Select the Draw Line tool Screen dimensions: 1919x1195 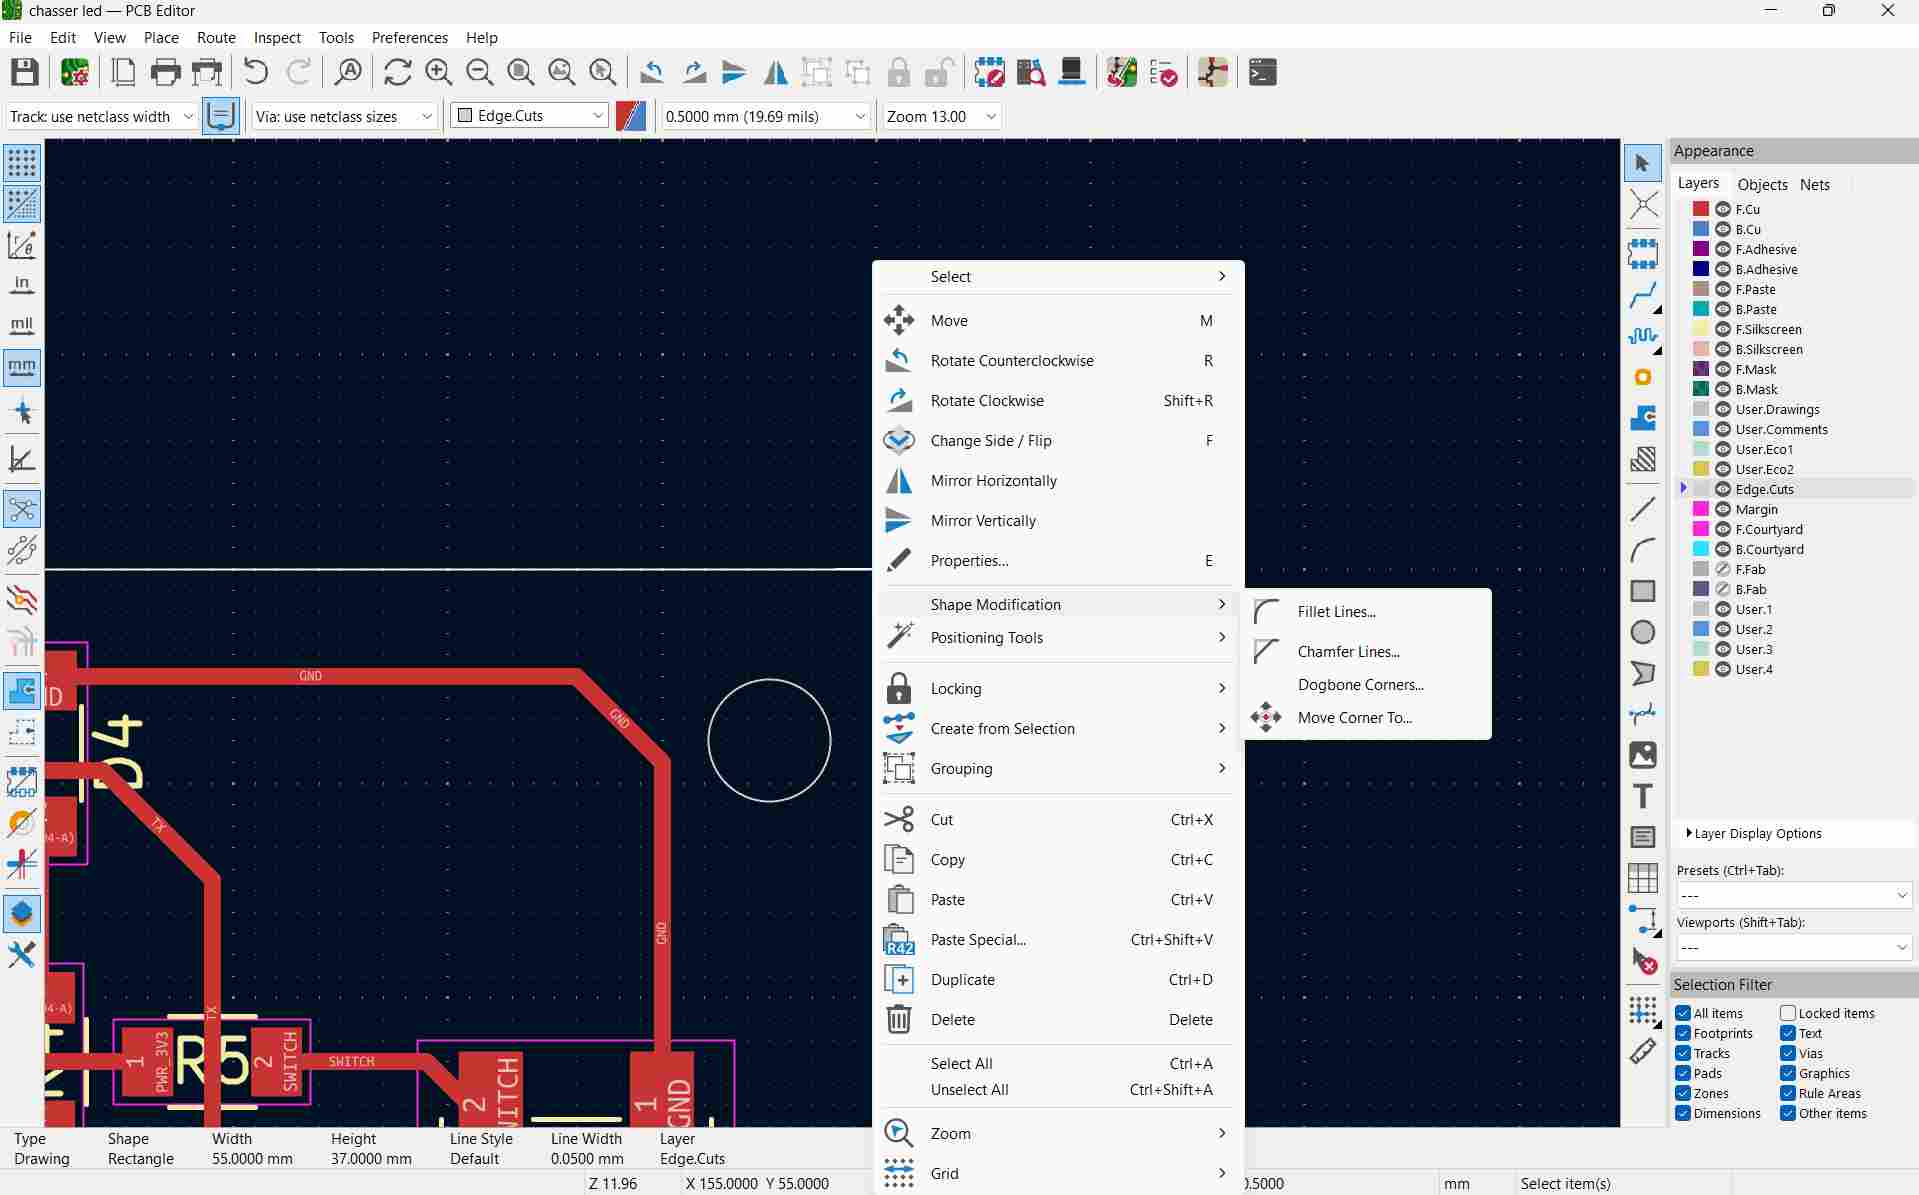click(1642, 509)
